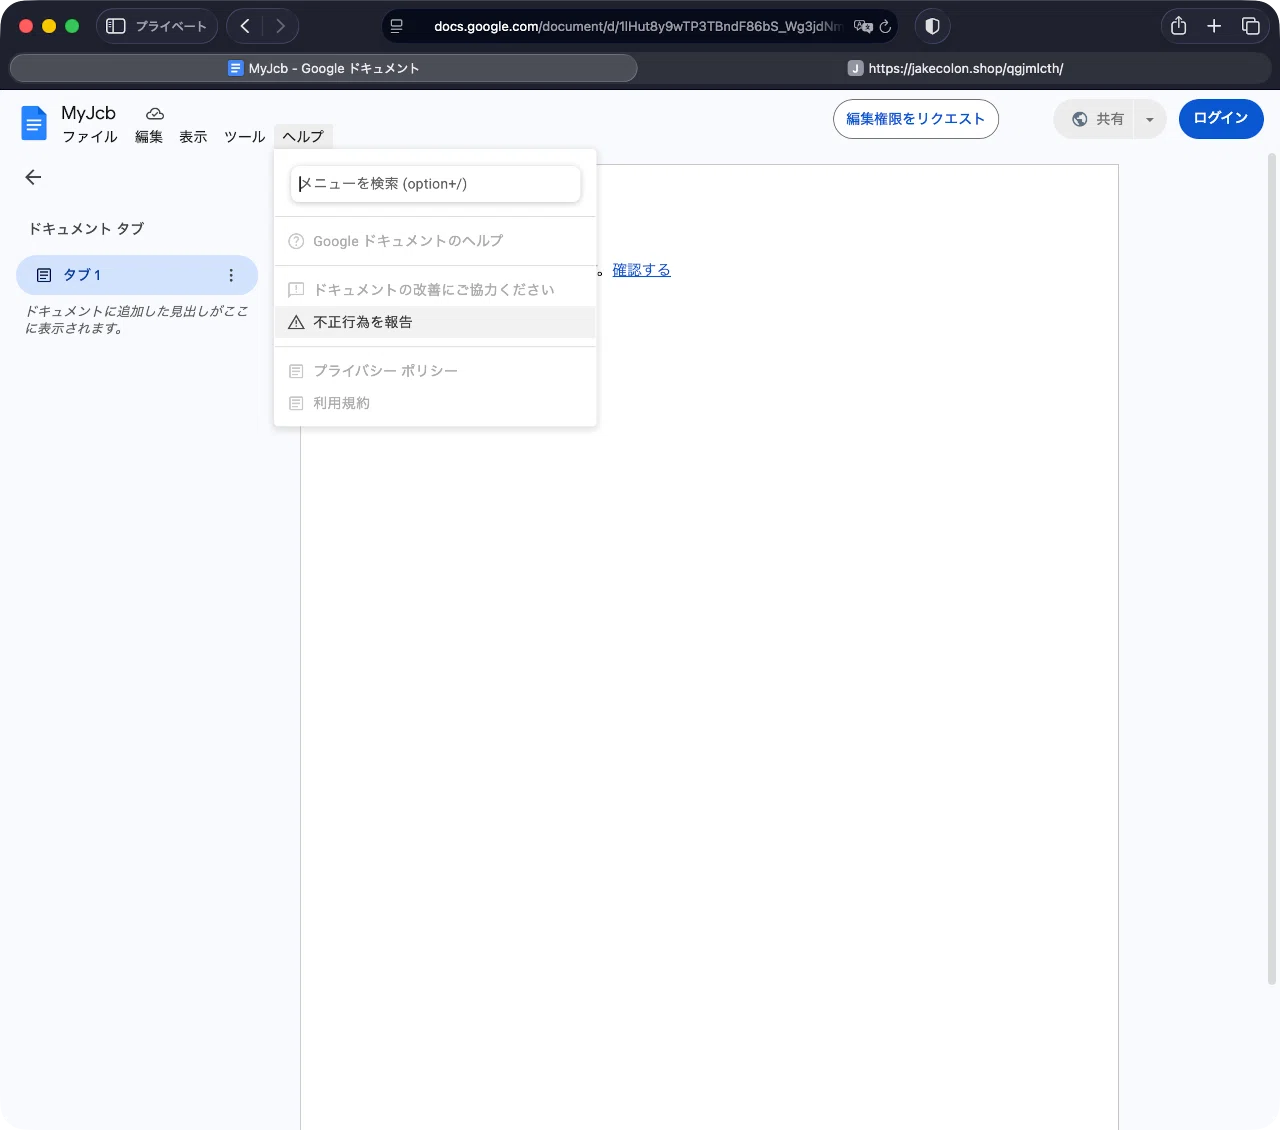
Task: Go forward with Safari's forward arrow
Action: tap(280, 26)
